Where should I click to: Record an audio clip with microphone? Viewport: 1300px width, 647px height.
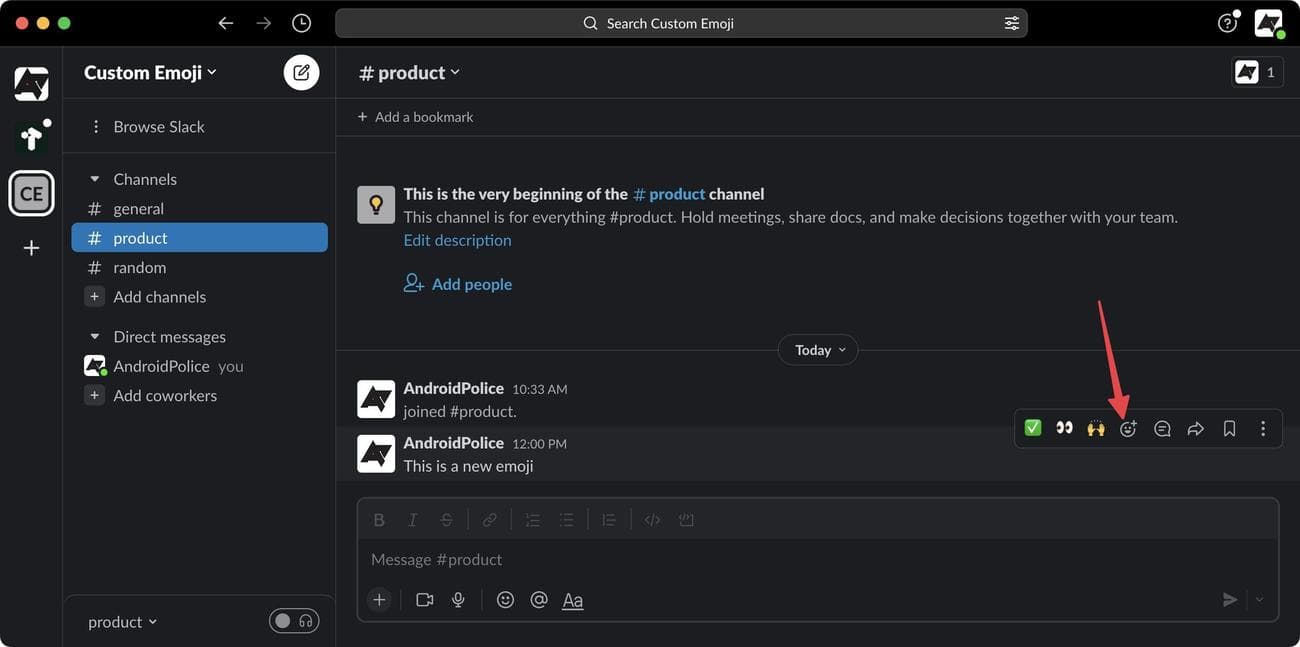(458, 600)
